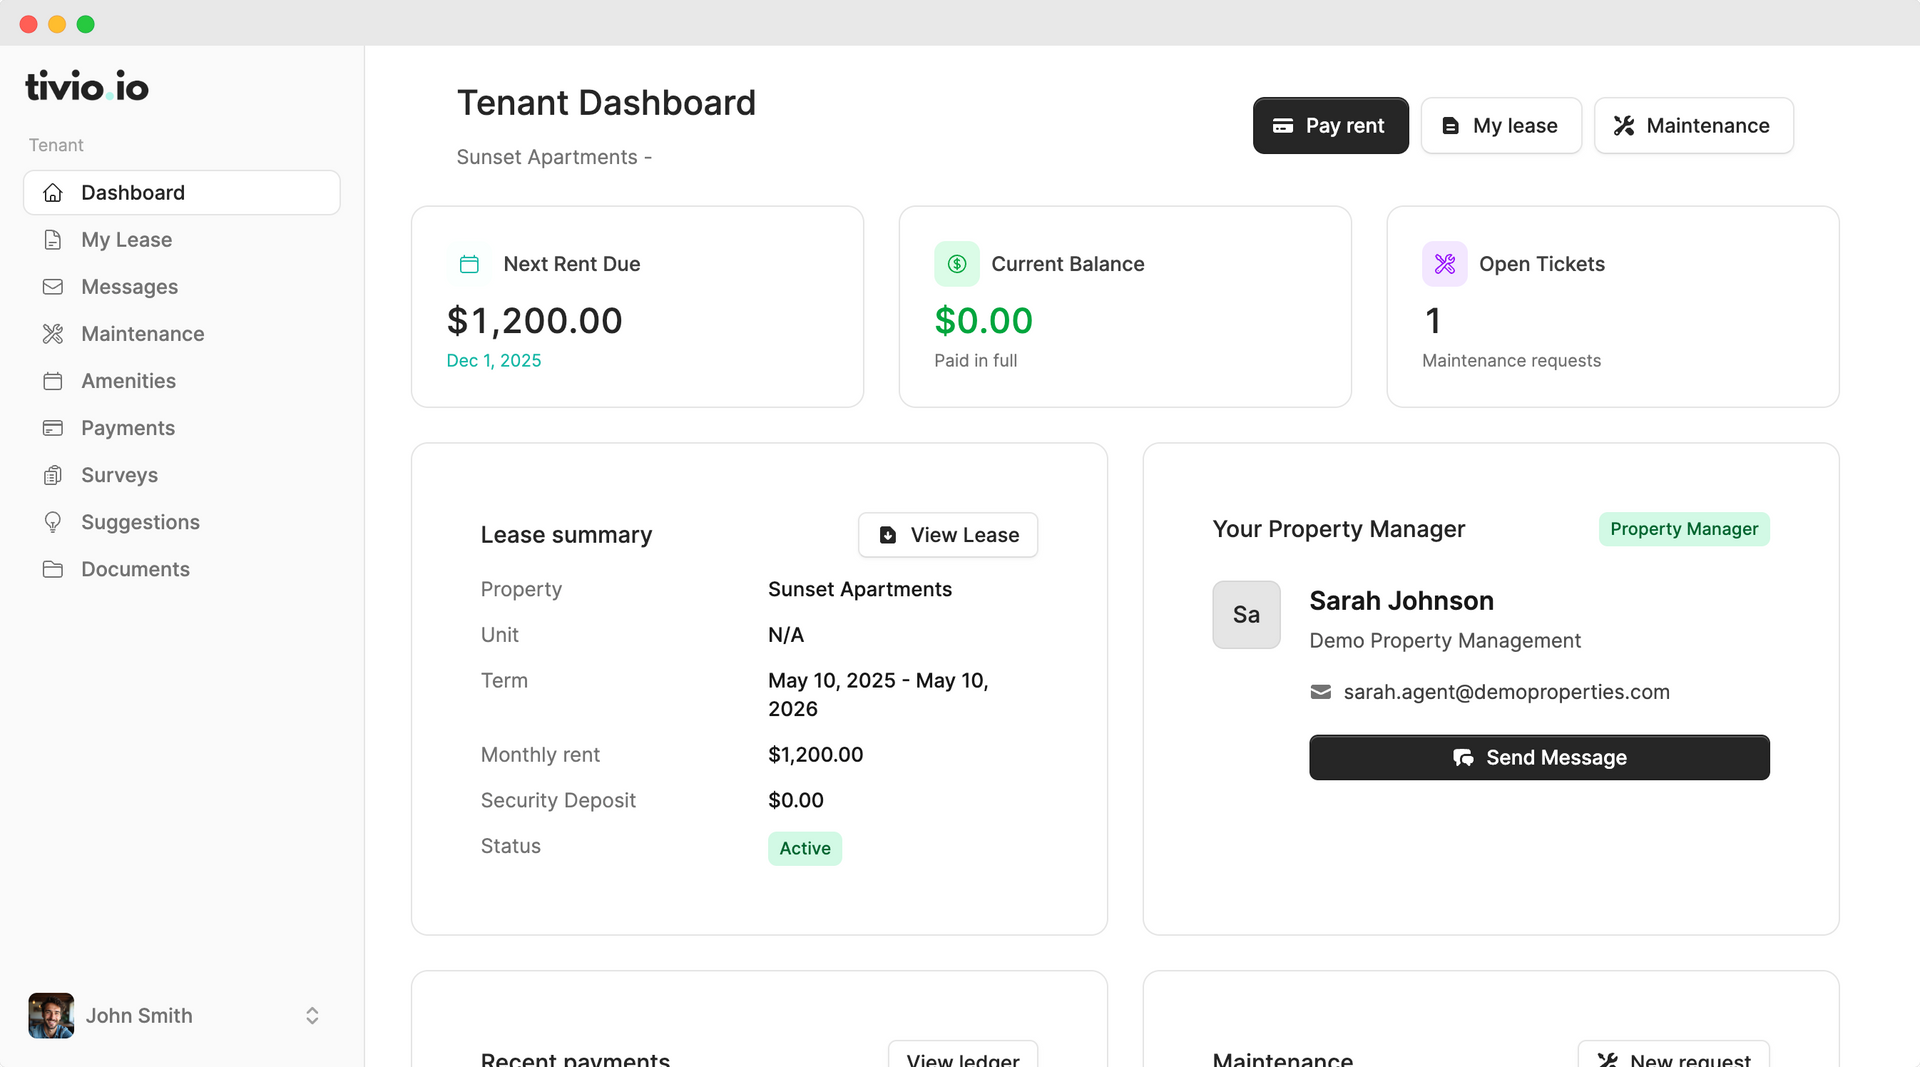The image size is (1920, 1067).
Task: Click the Maintenance wrench icon in sidebar
Action: 53,334
